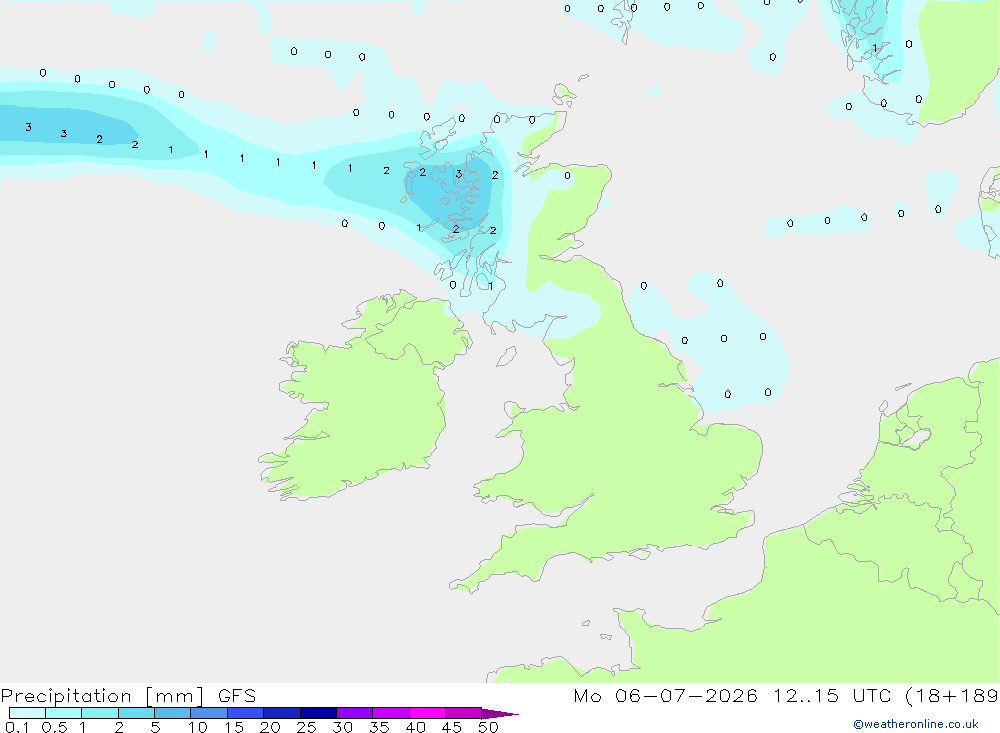Image resolution: width=1000 pixels, height=733 pixels.
Task: Click the 15–20 mm legend color swatch
Action: [245, 713]
